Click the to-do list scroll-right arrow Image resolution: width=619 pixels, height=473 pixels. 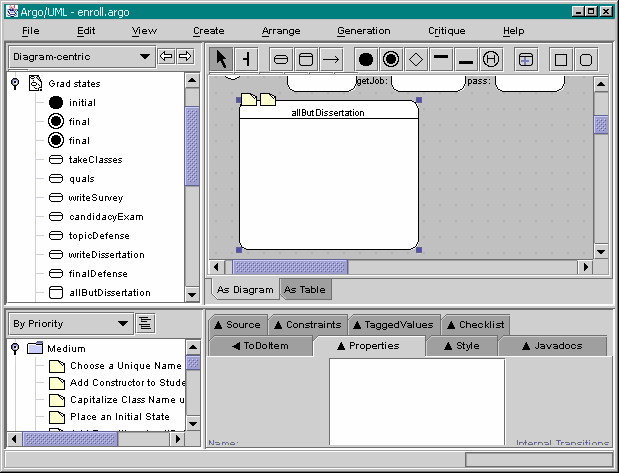coord(178,439)
